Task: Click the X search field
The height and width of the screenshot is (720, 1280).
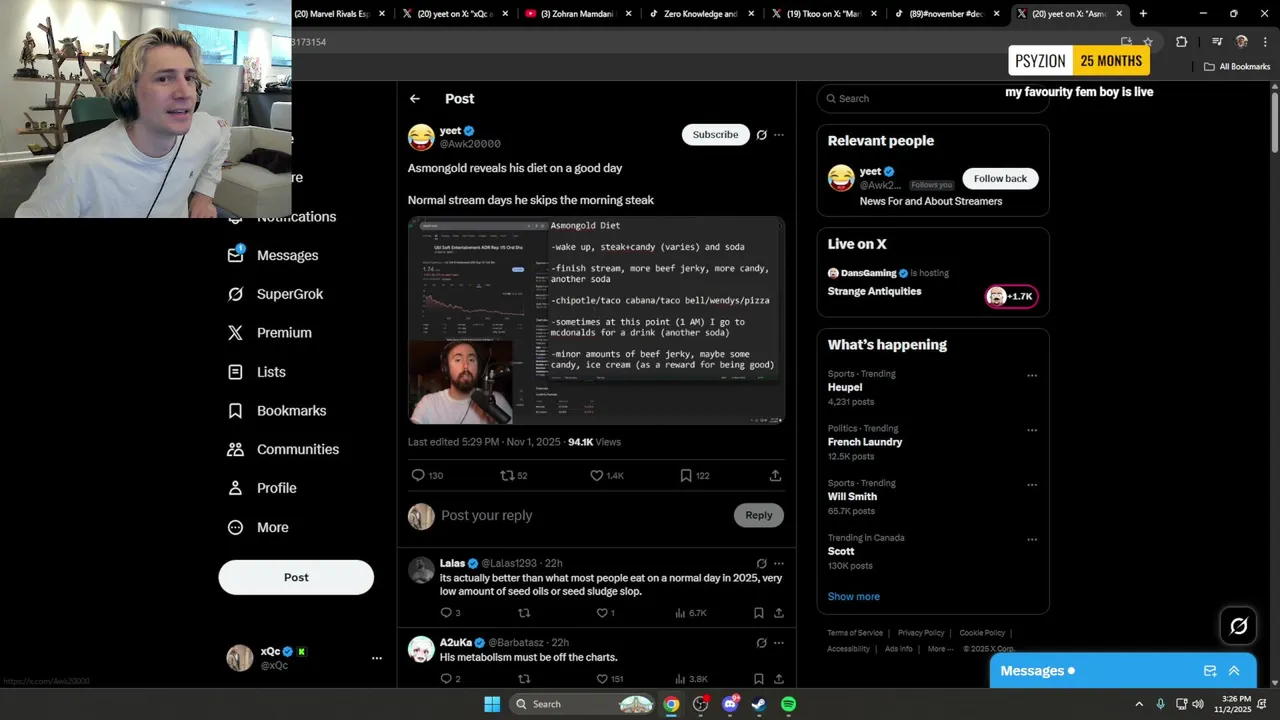Action: [x=932, y=99]
